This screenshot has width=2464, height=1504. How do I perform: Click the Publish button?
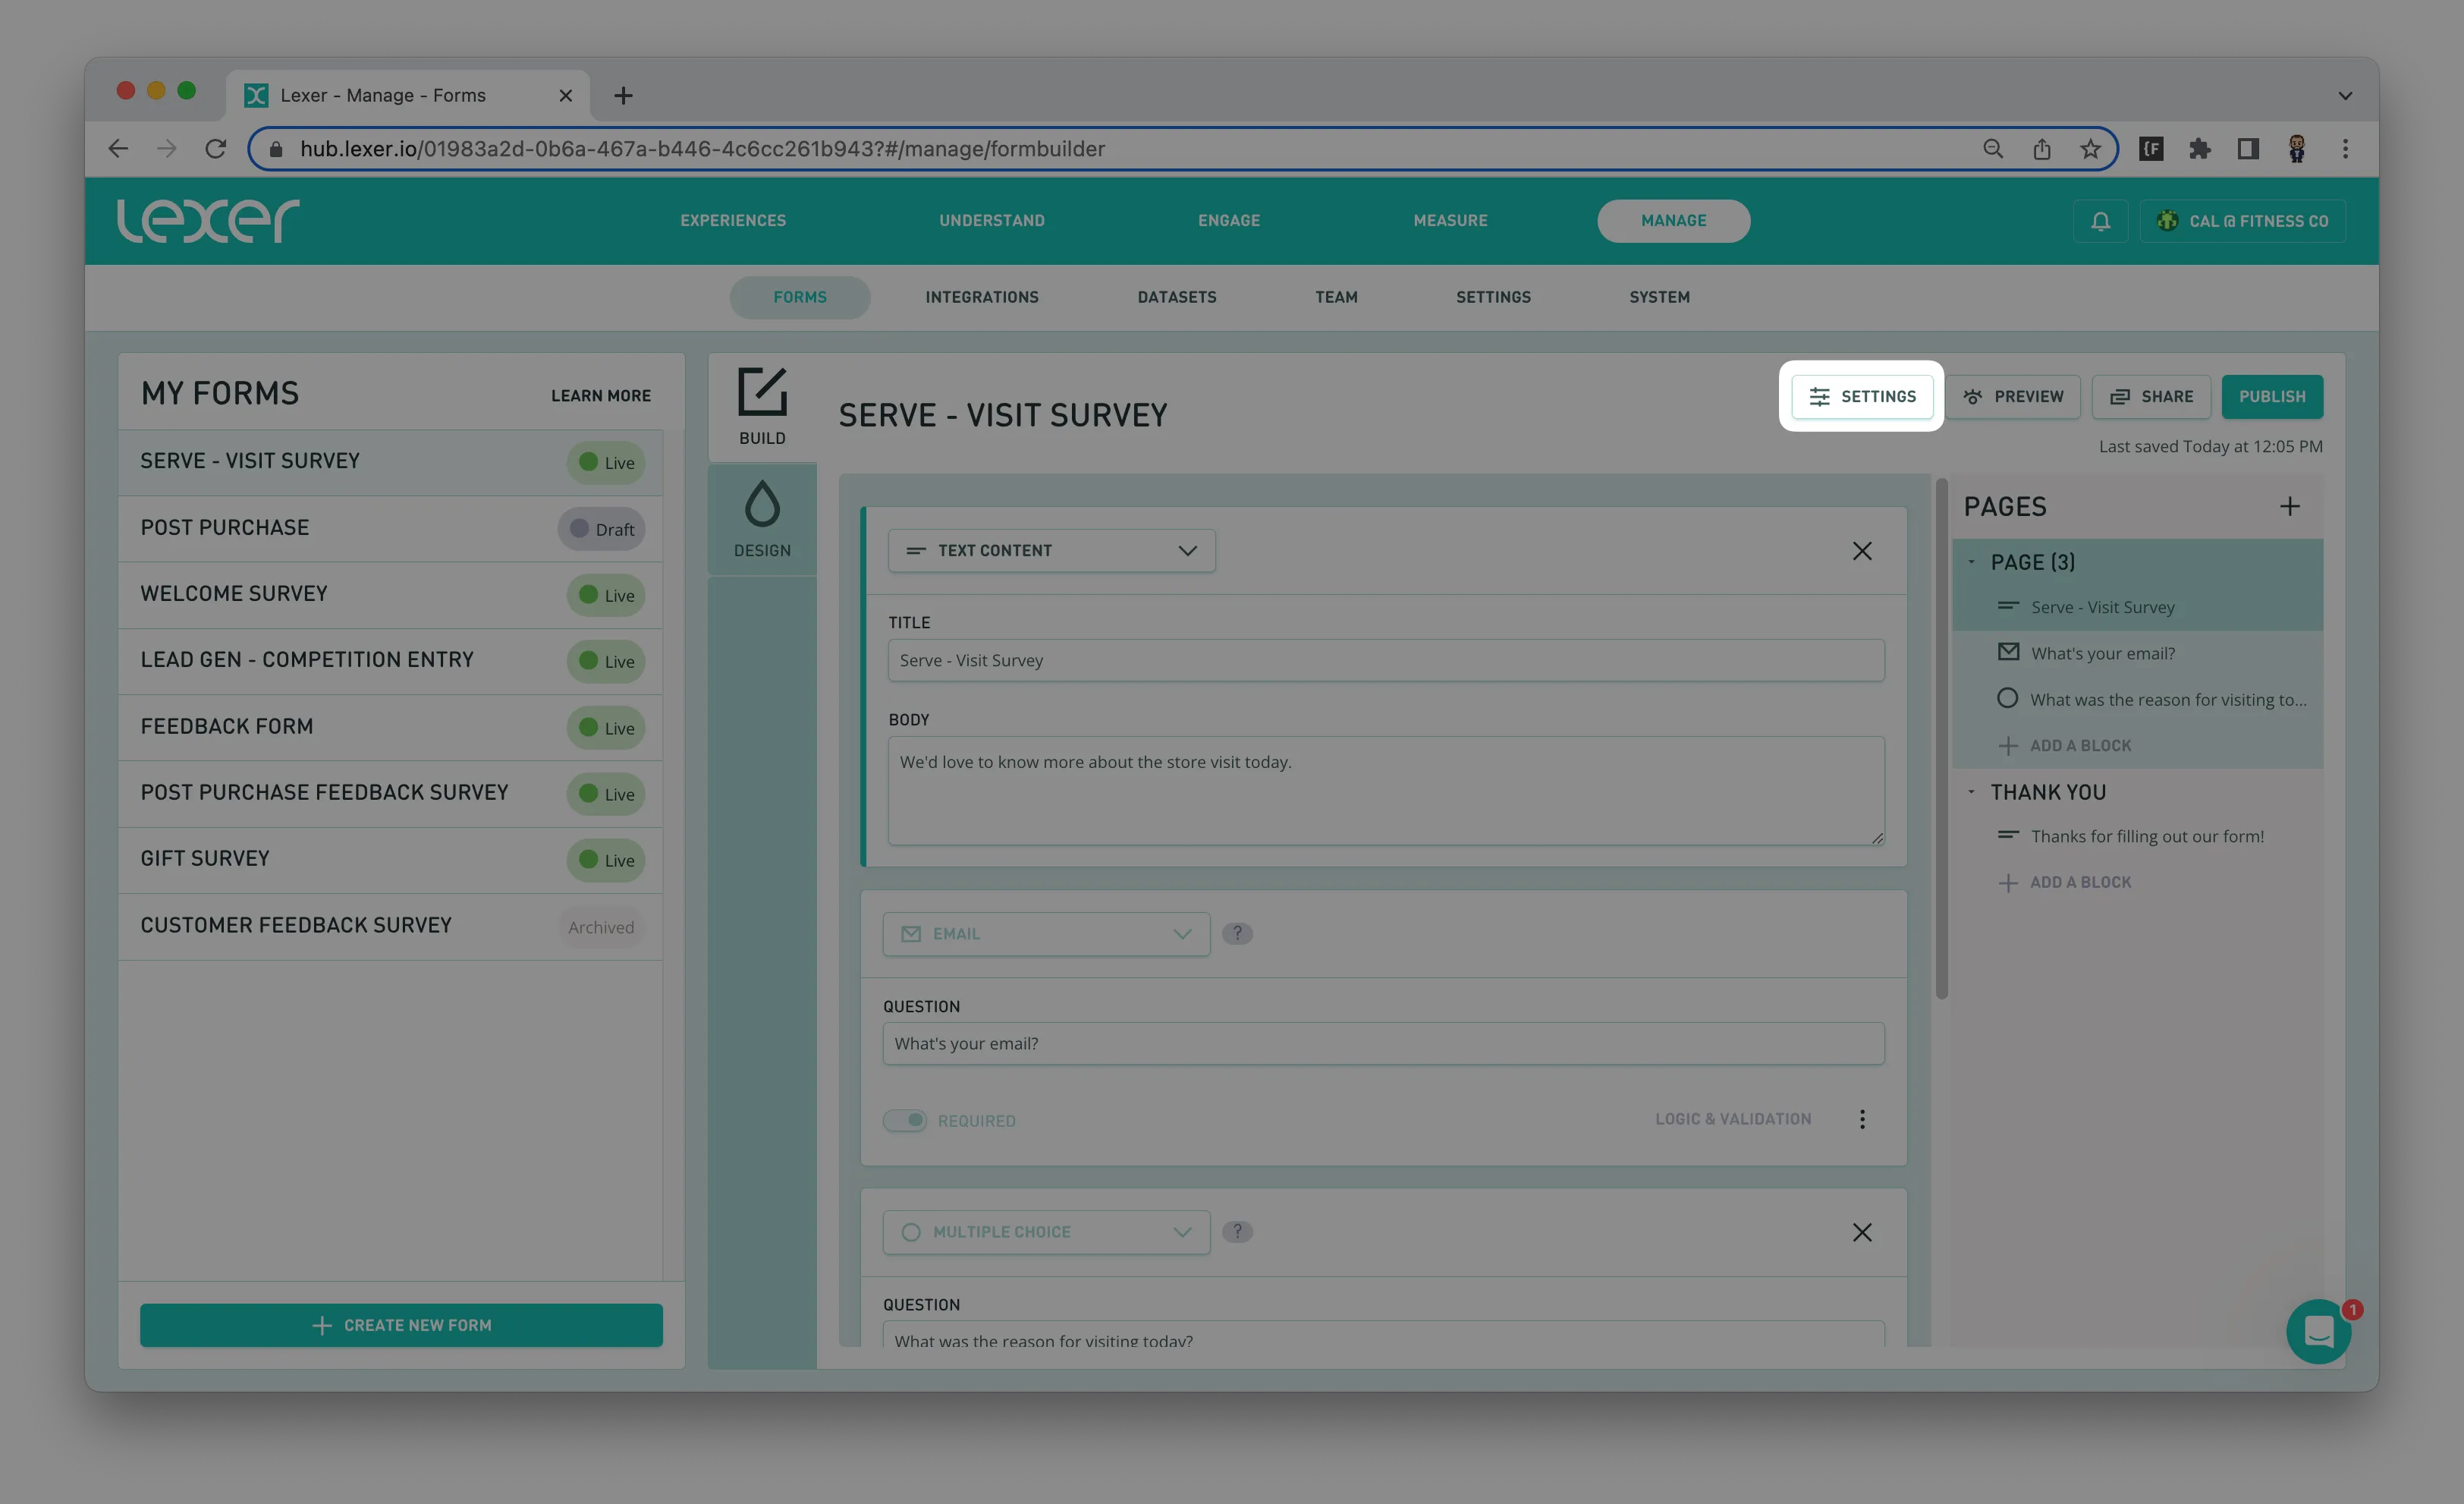[x=2271, y=397]
